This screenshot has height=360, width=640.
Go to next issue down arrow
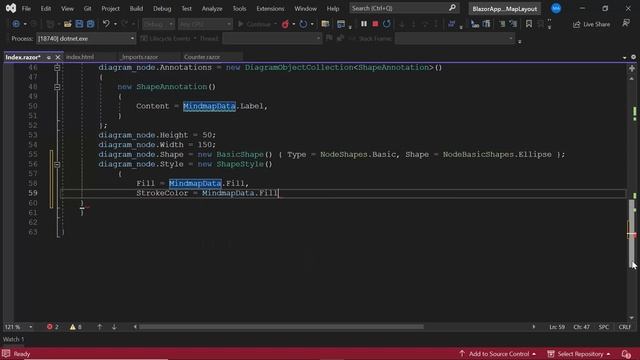(114, 327)
